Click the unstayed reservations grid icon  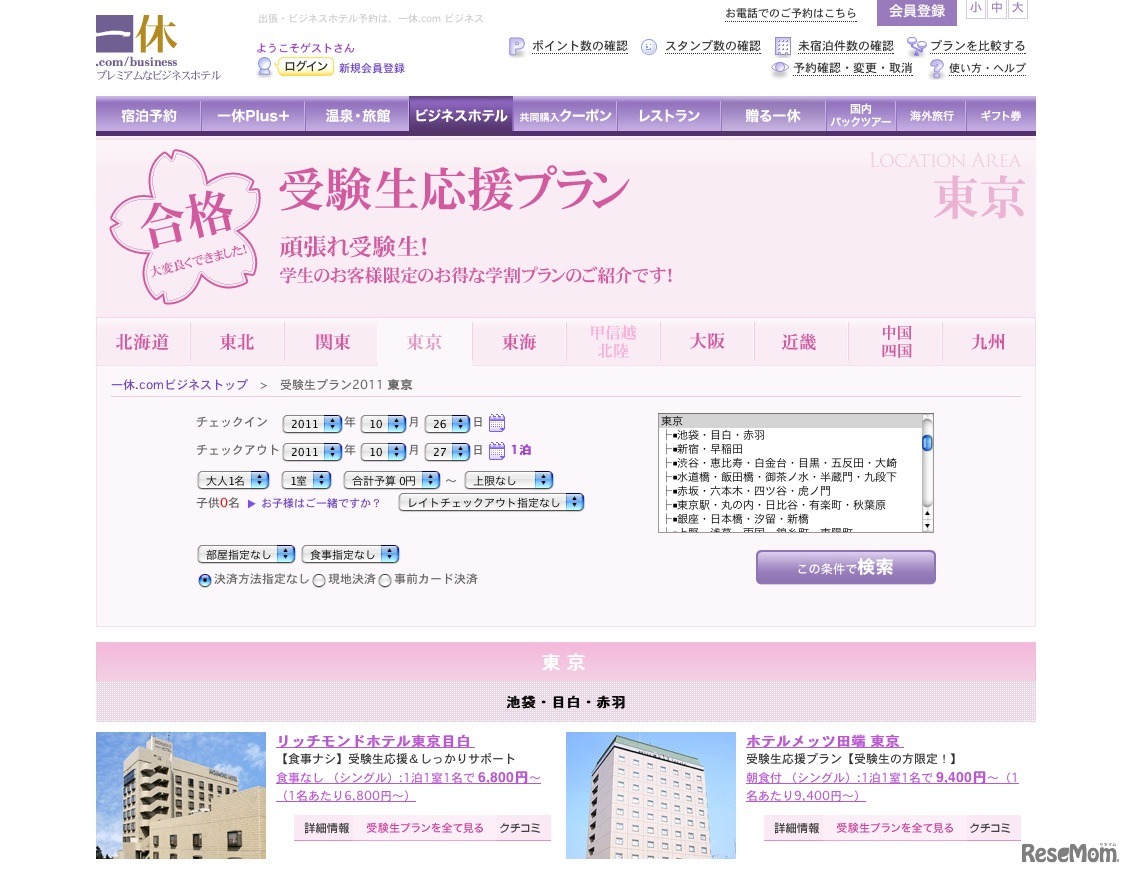pyautogui.click(x=783, y=47)
